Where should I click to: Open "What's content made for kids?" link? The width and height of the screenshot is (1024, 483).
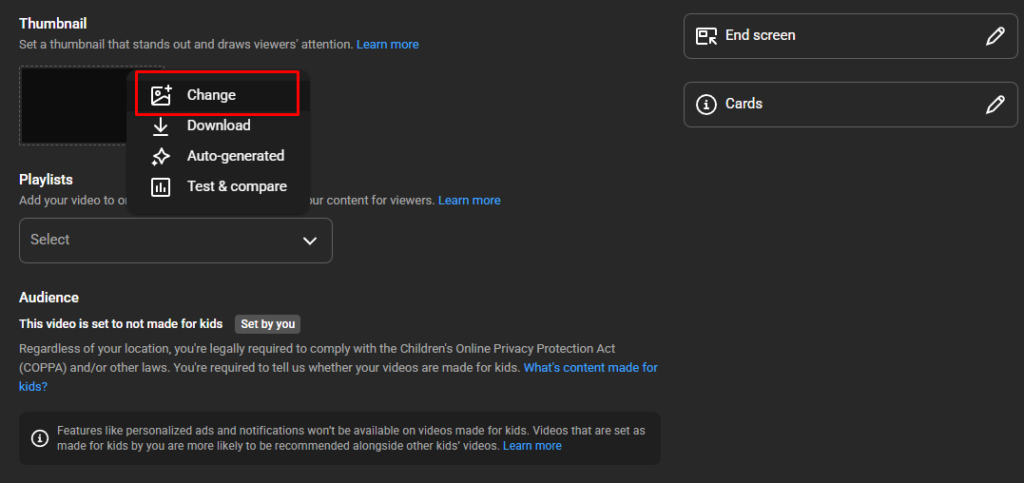[x=338, y=377]
